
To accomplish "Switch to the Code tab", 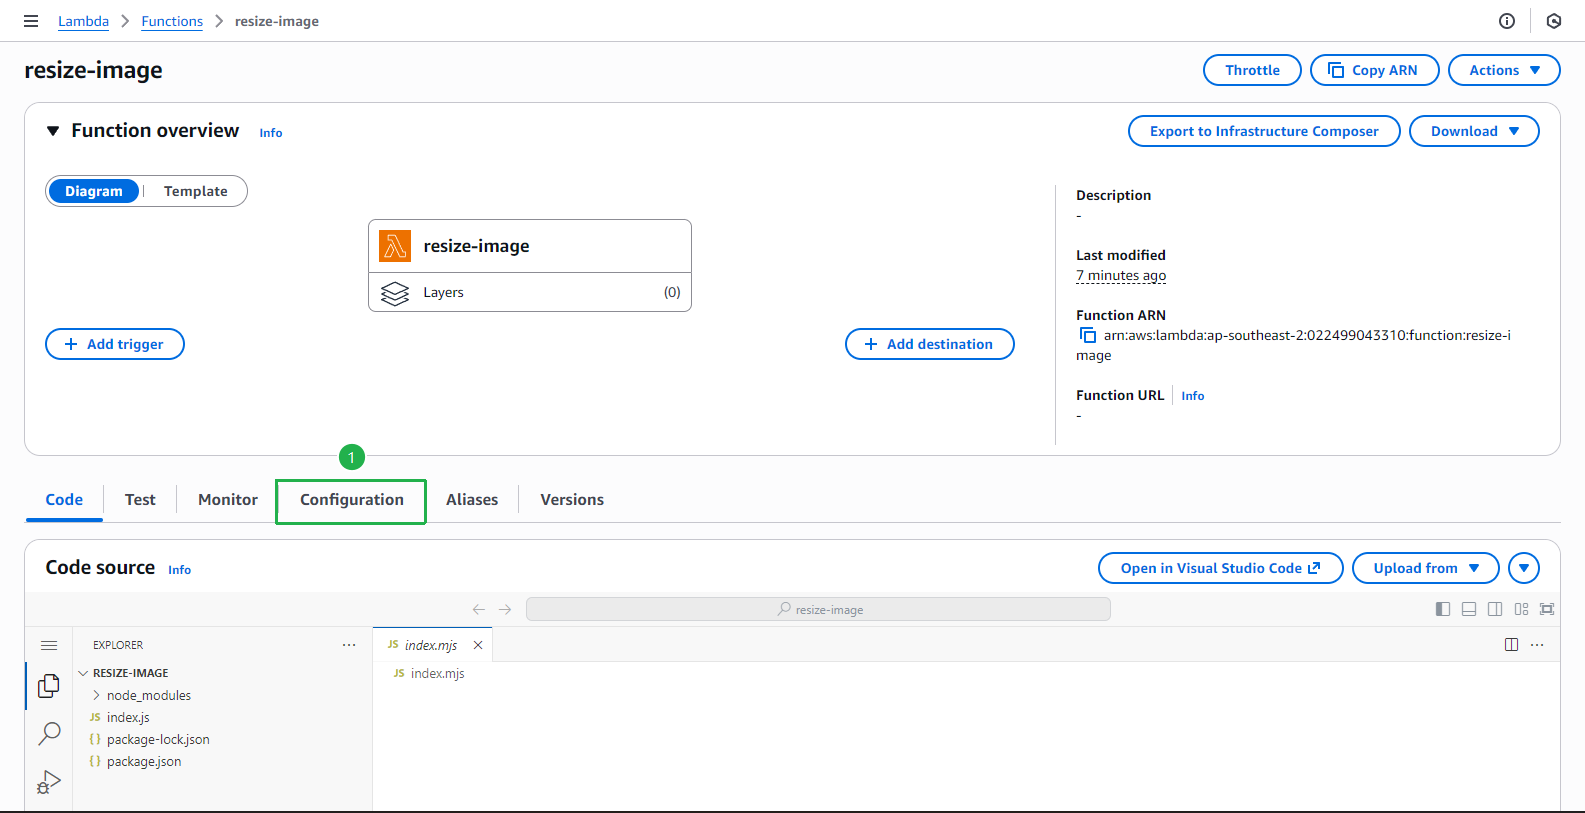I will click(64, 500).
